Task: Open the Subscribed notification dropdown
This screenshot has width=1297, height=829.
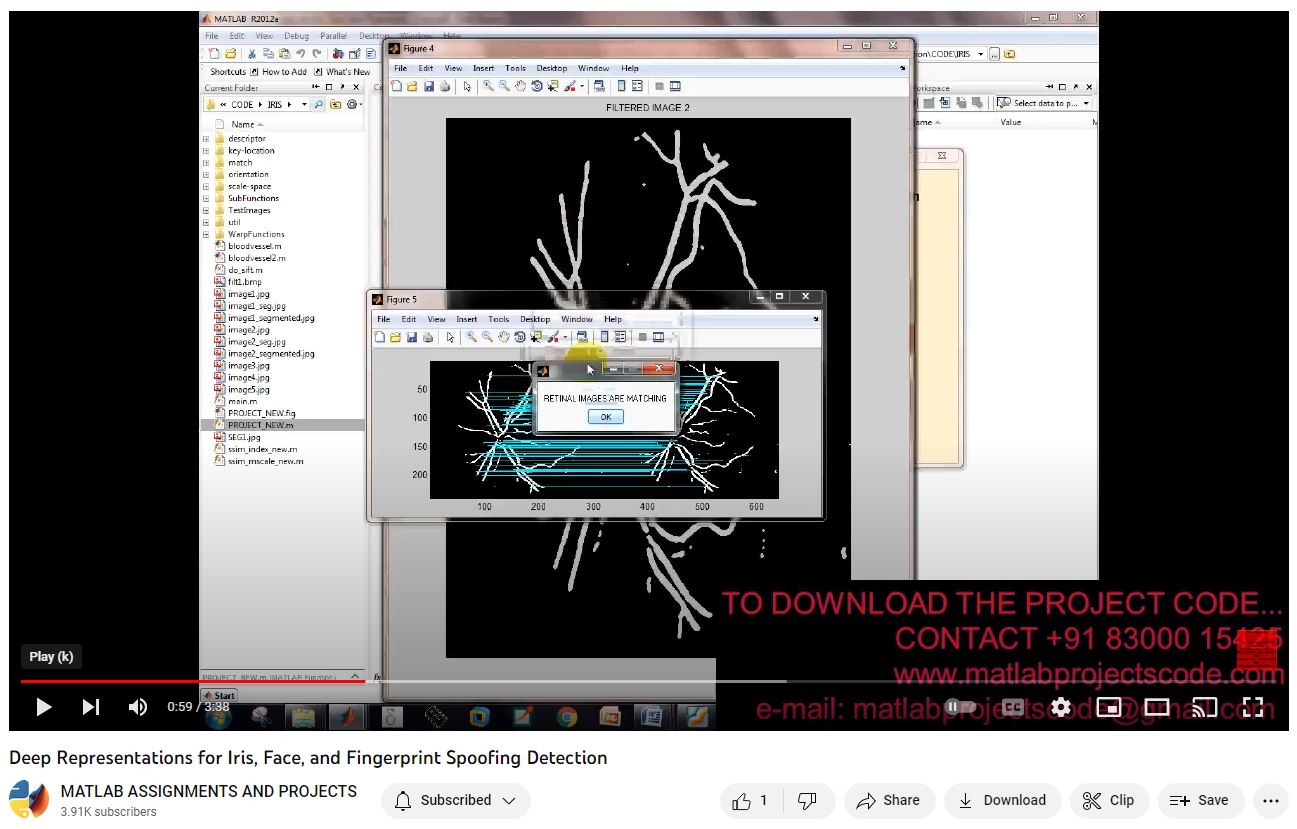Action: tap(456, 800)
